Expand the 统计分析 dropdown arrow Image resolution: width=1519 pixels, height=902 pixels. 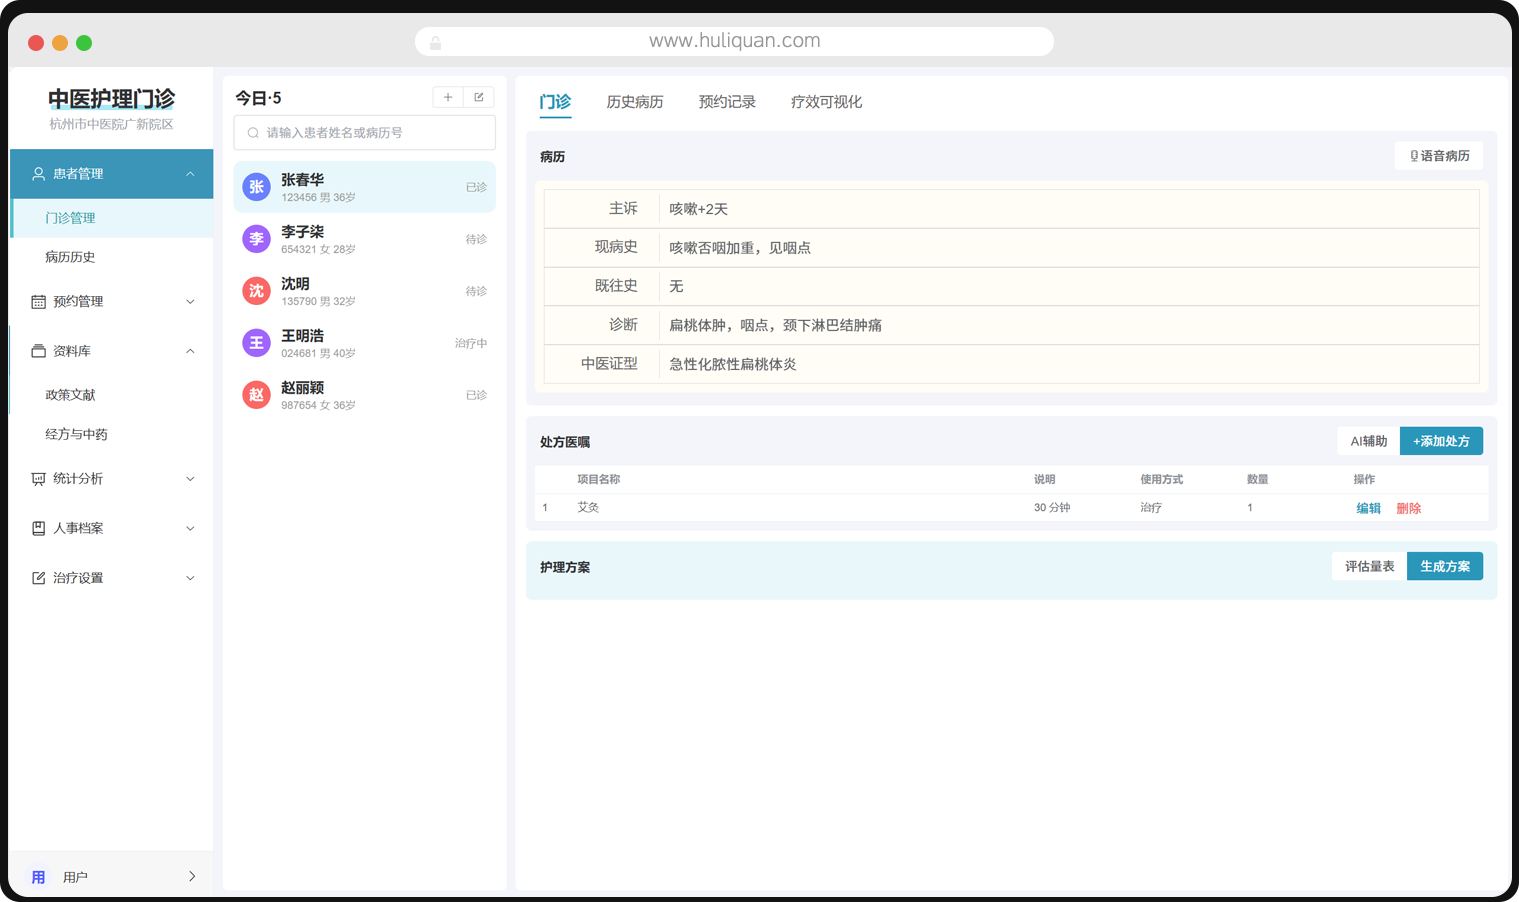tap(190, 479)
